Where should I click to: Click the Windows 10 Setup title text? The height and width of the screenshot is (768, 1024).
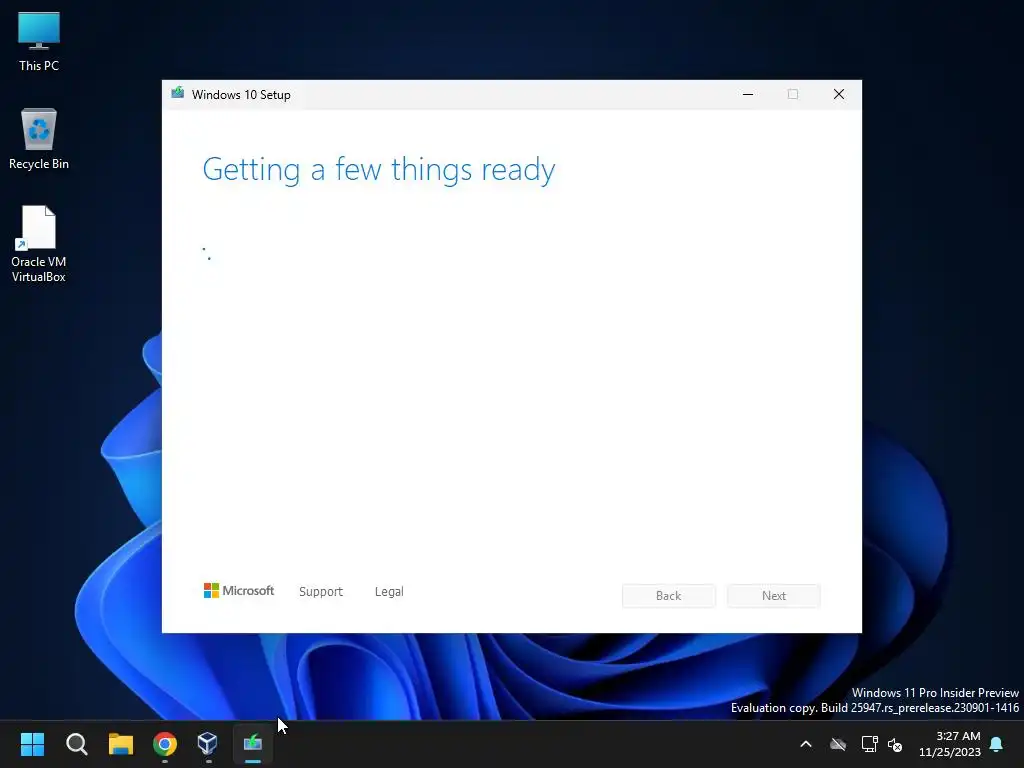[241, 95]
